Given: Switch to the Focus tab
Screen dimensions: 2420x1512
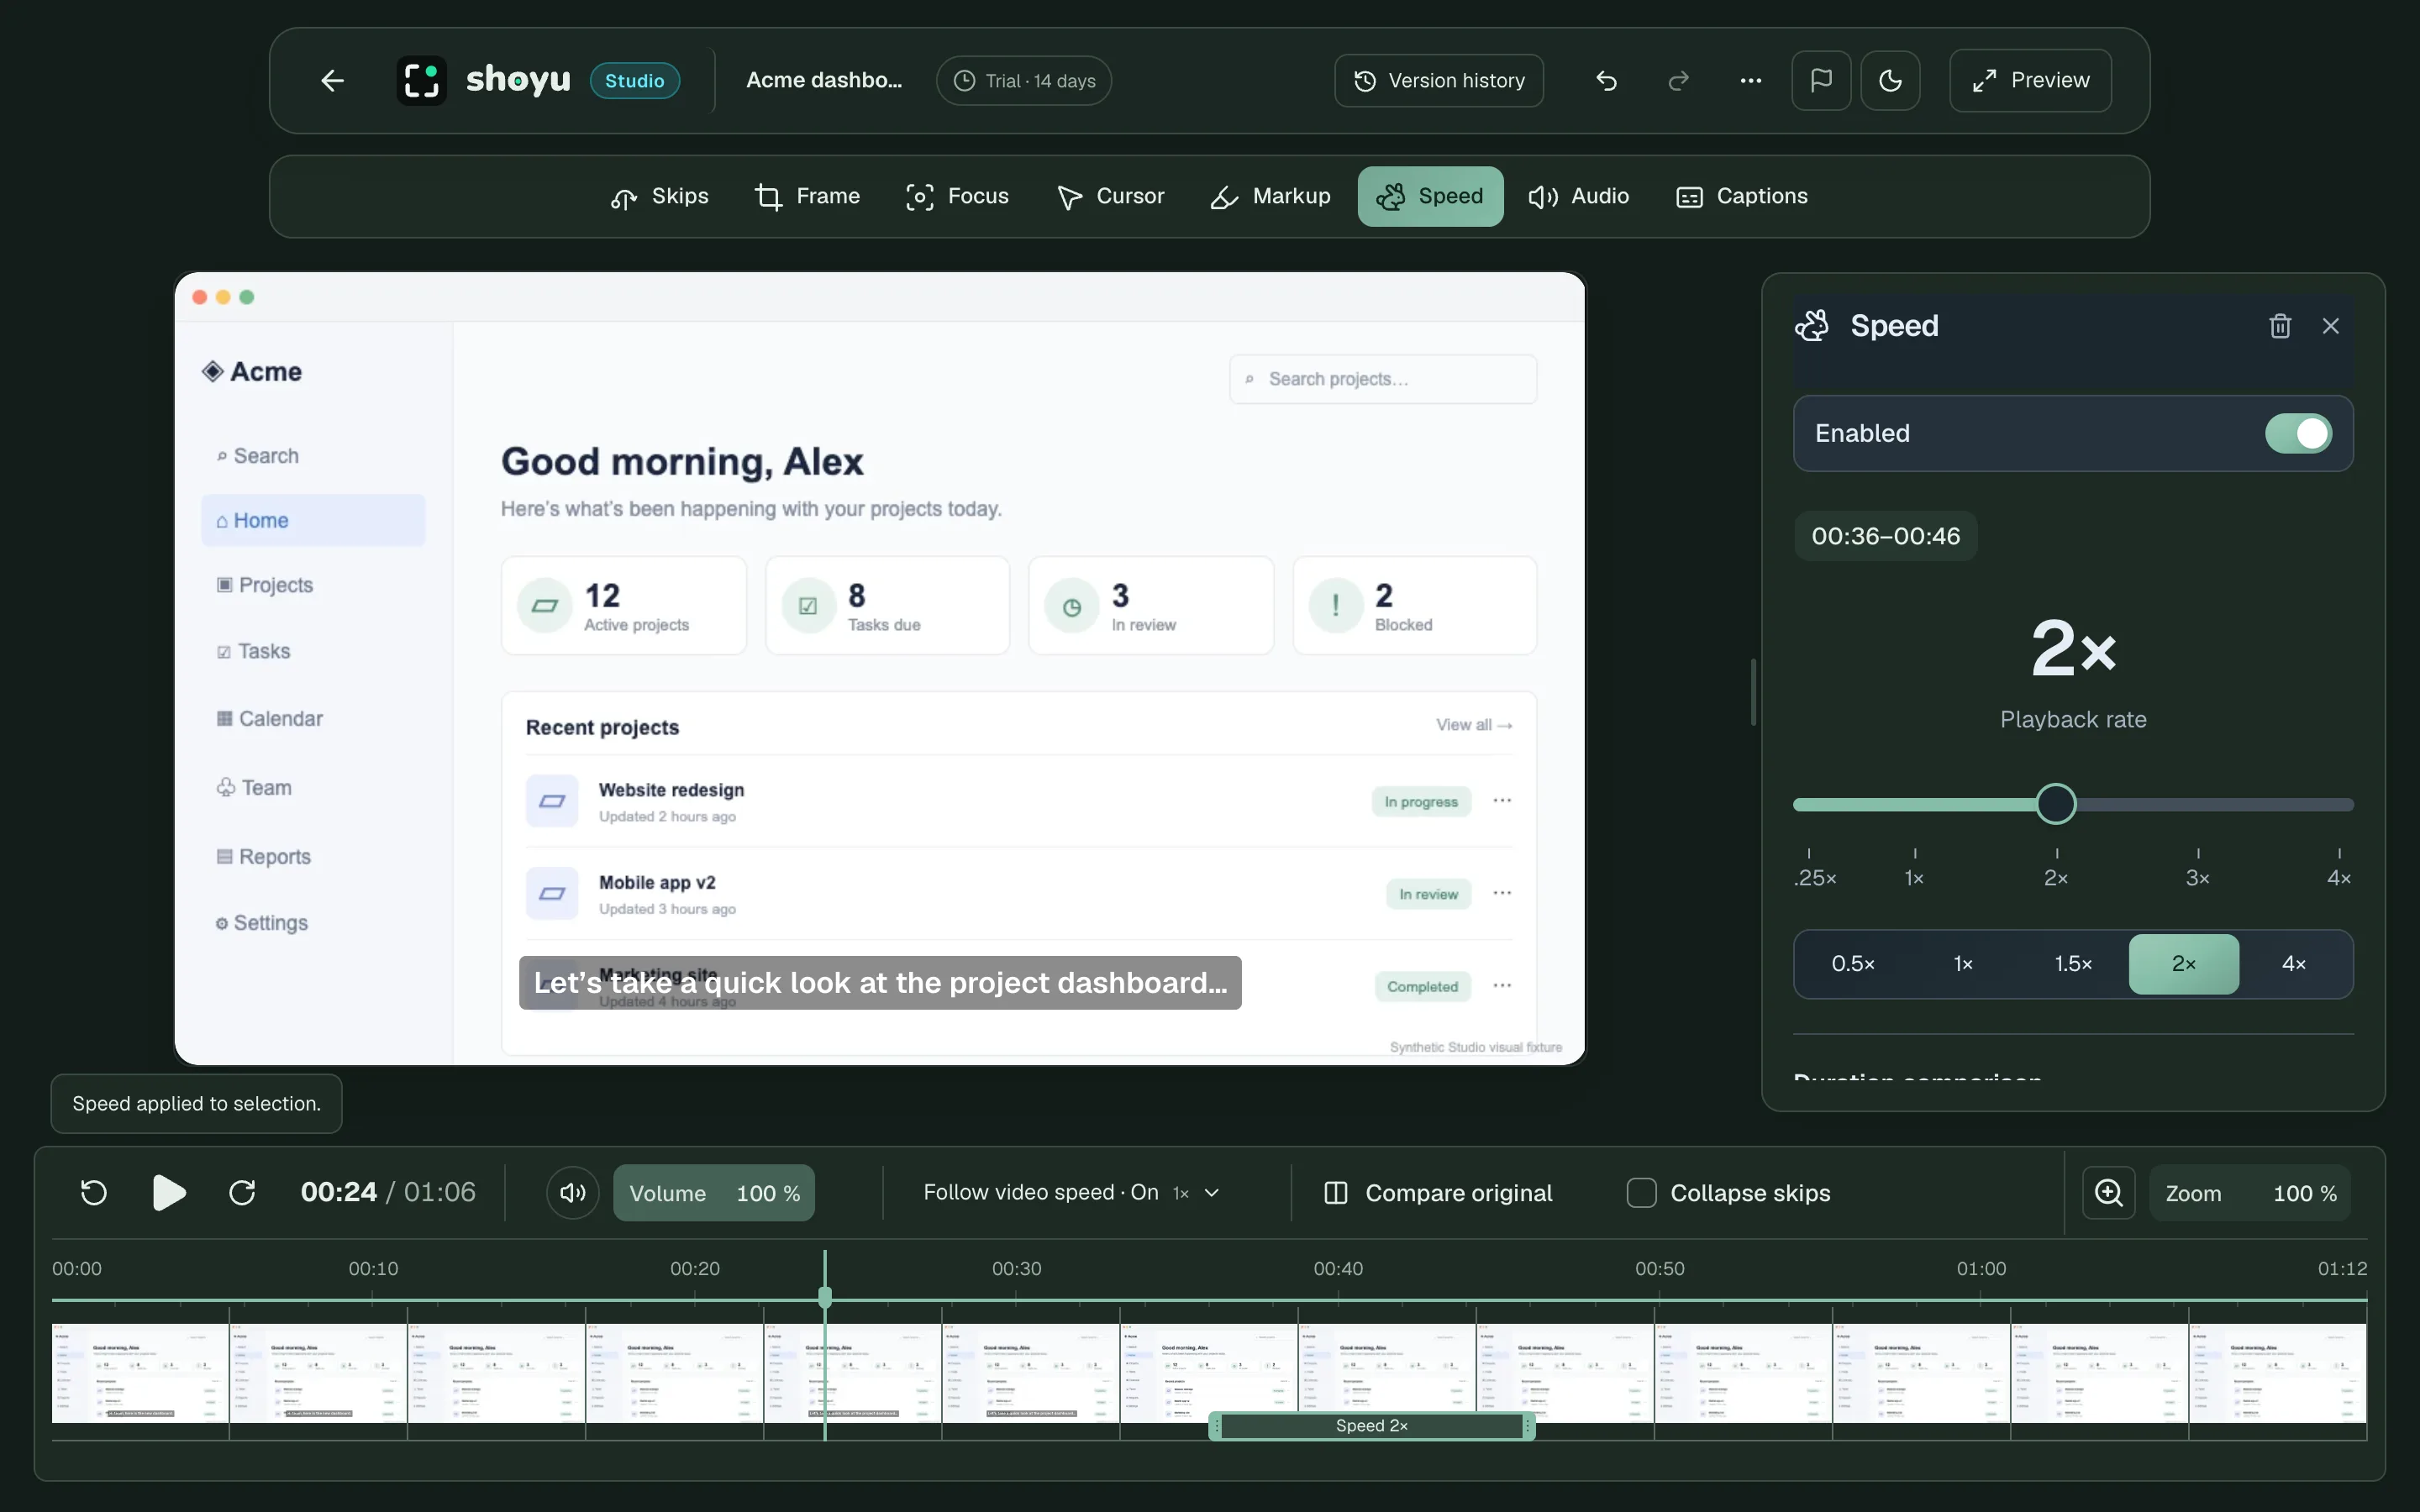Looking at the screenshot, I should 957,196.
